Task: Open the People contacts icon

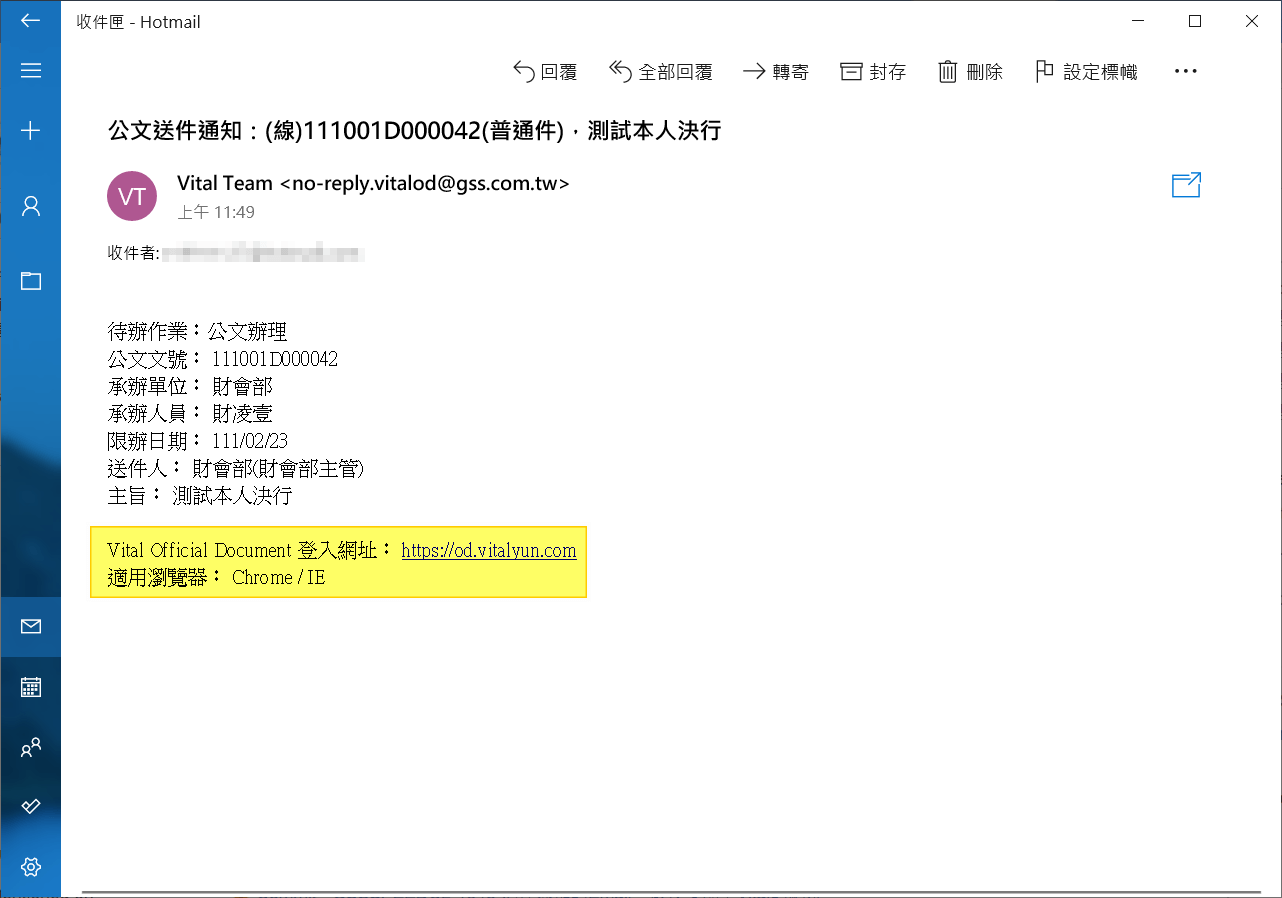Action: click(30, 747)
